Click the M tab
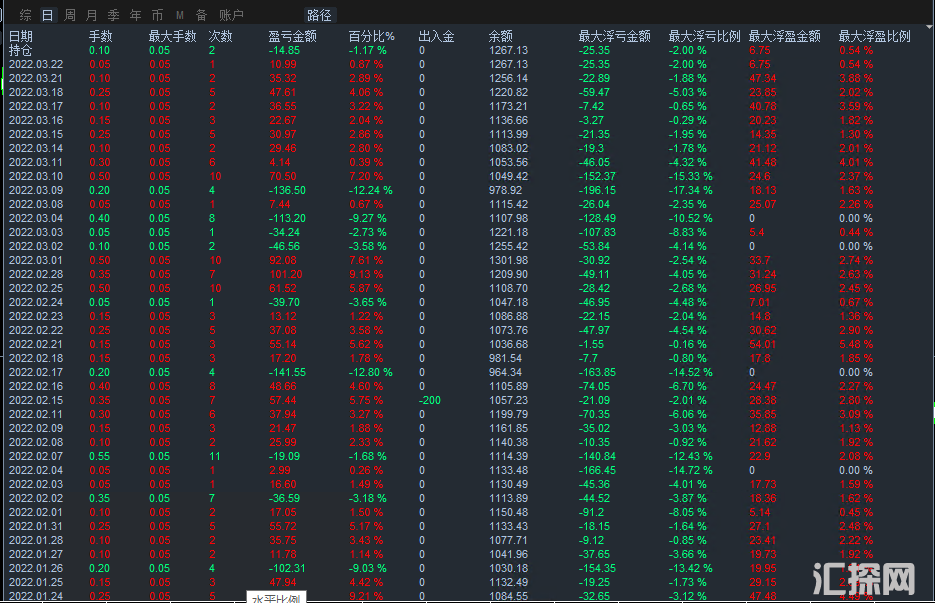The height and width of the screenshot is (603, 935). [179, 15]
